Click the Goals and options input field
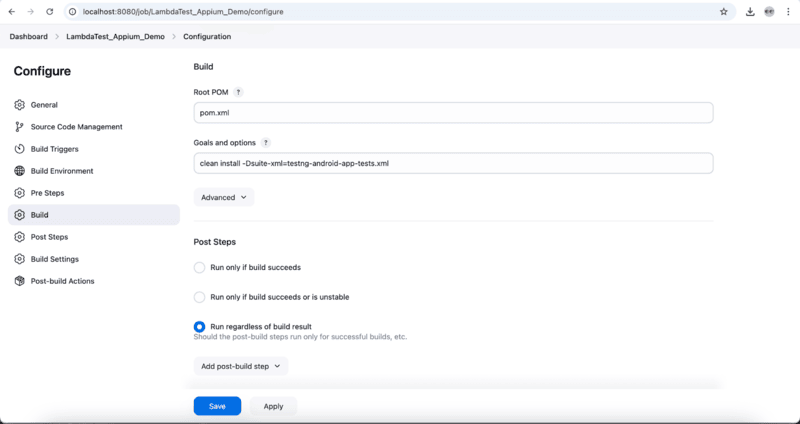800x424 pixels. click(x=453, y=163)
